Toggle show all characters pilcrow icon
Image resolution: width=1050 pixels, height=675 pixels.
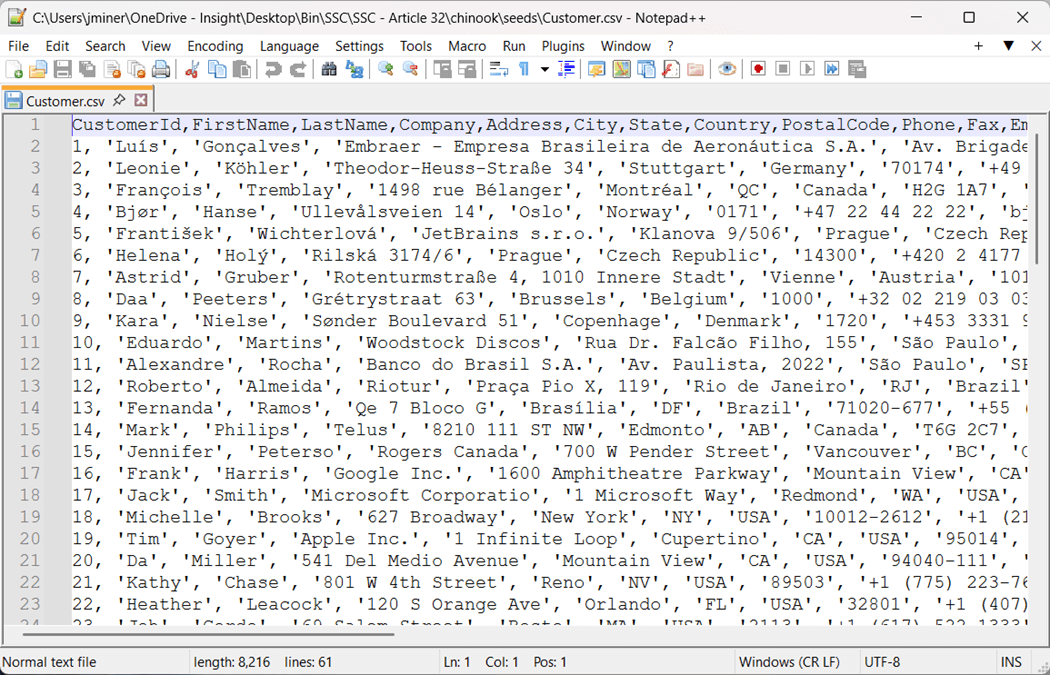pyautogui.click(x=524, y=69)
